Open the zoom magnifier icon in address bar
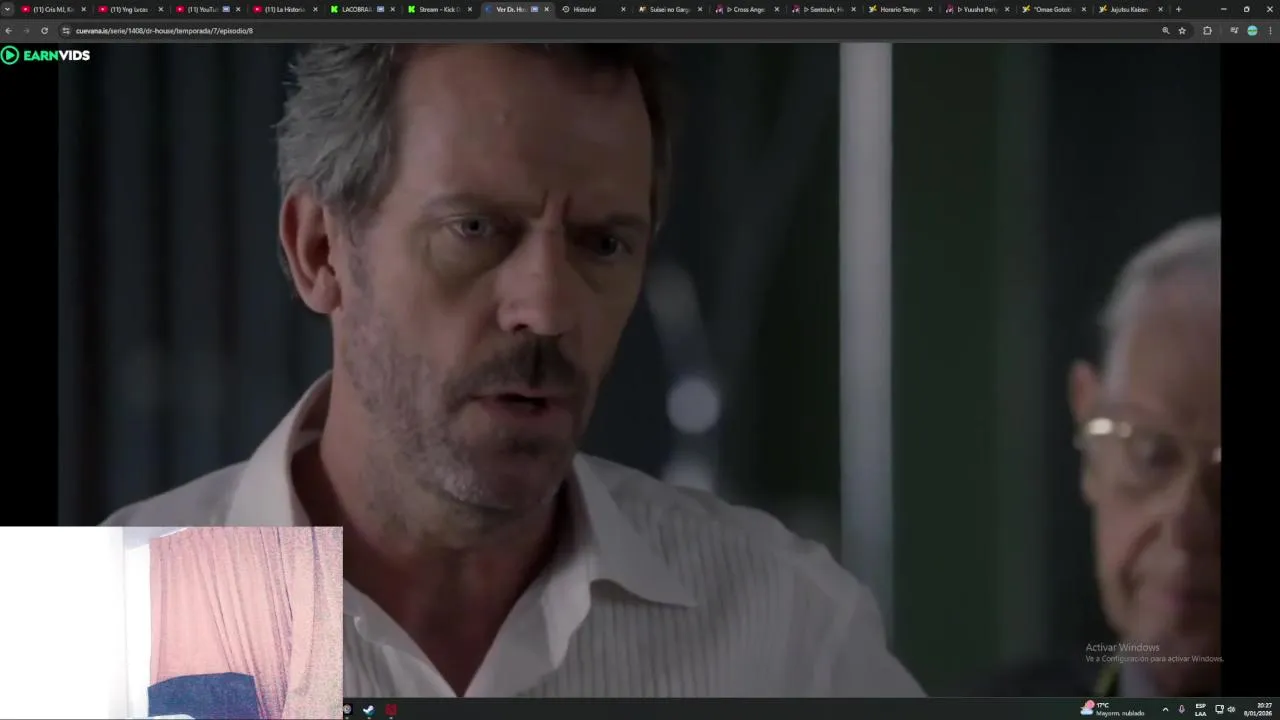 point(1165,31)
